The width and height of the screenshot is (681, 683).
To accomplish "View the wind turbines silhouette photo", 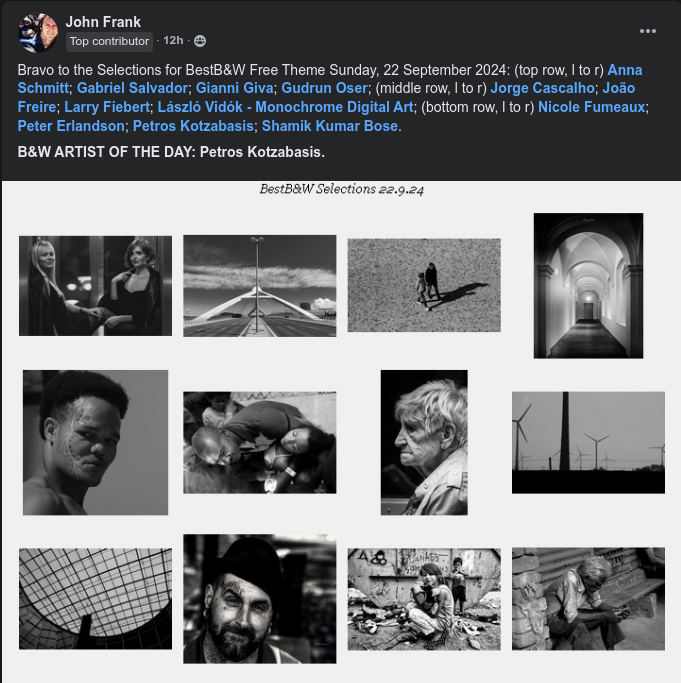I will click(588, 443).
